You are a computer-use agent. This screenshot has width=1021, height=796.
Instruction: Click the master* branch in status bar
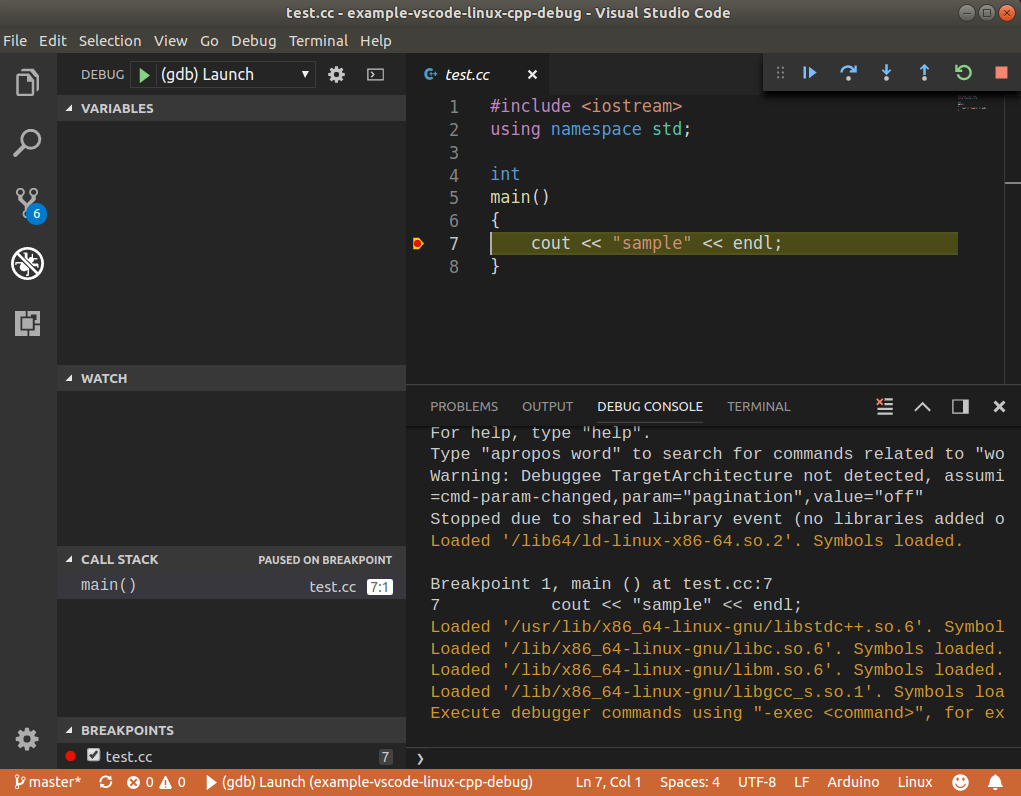[48, 782]
